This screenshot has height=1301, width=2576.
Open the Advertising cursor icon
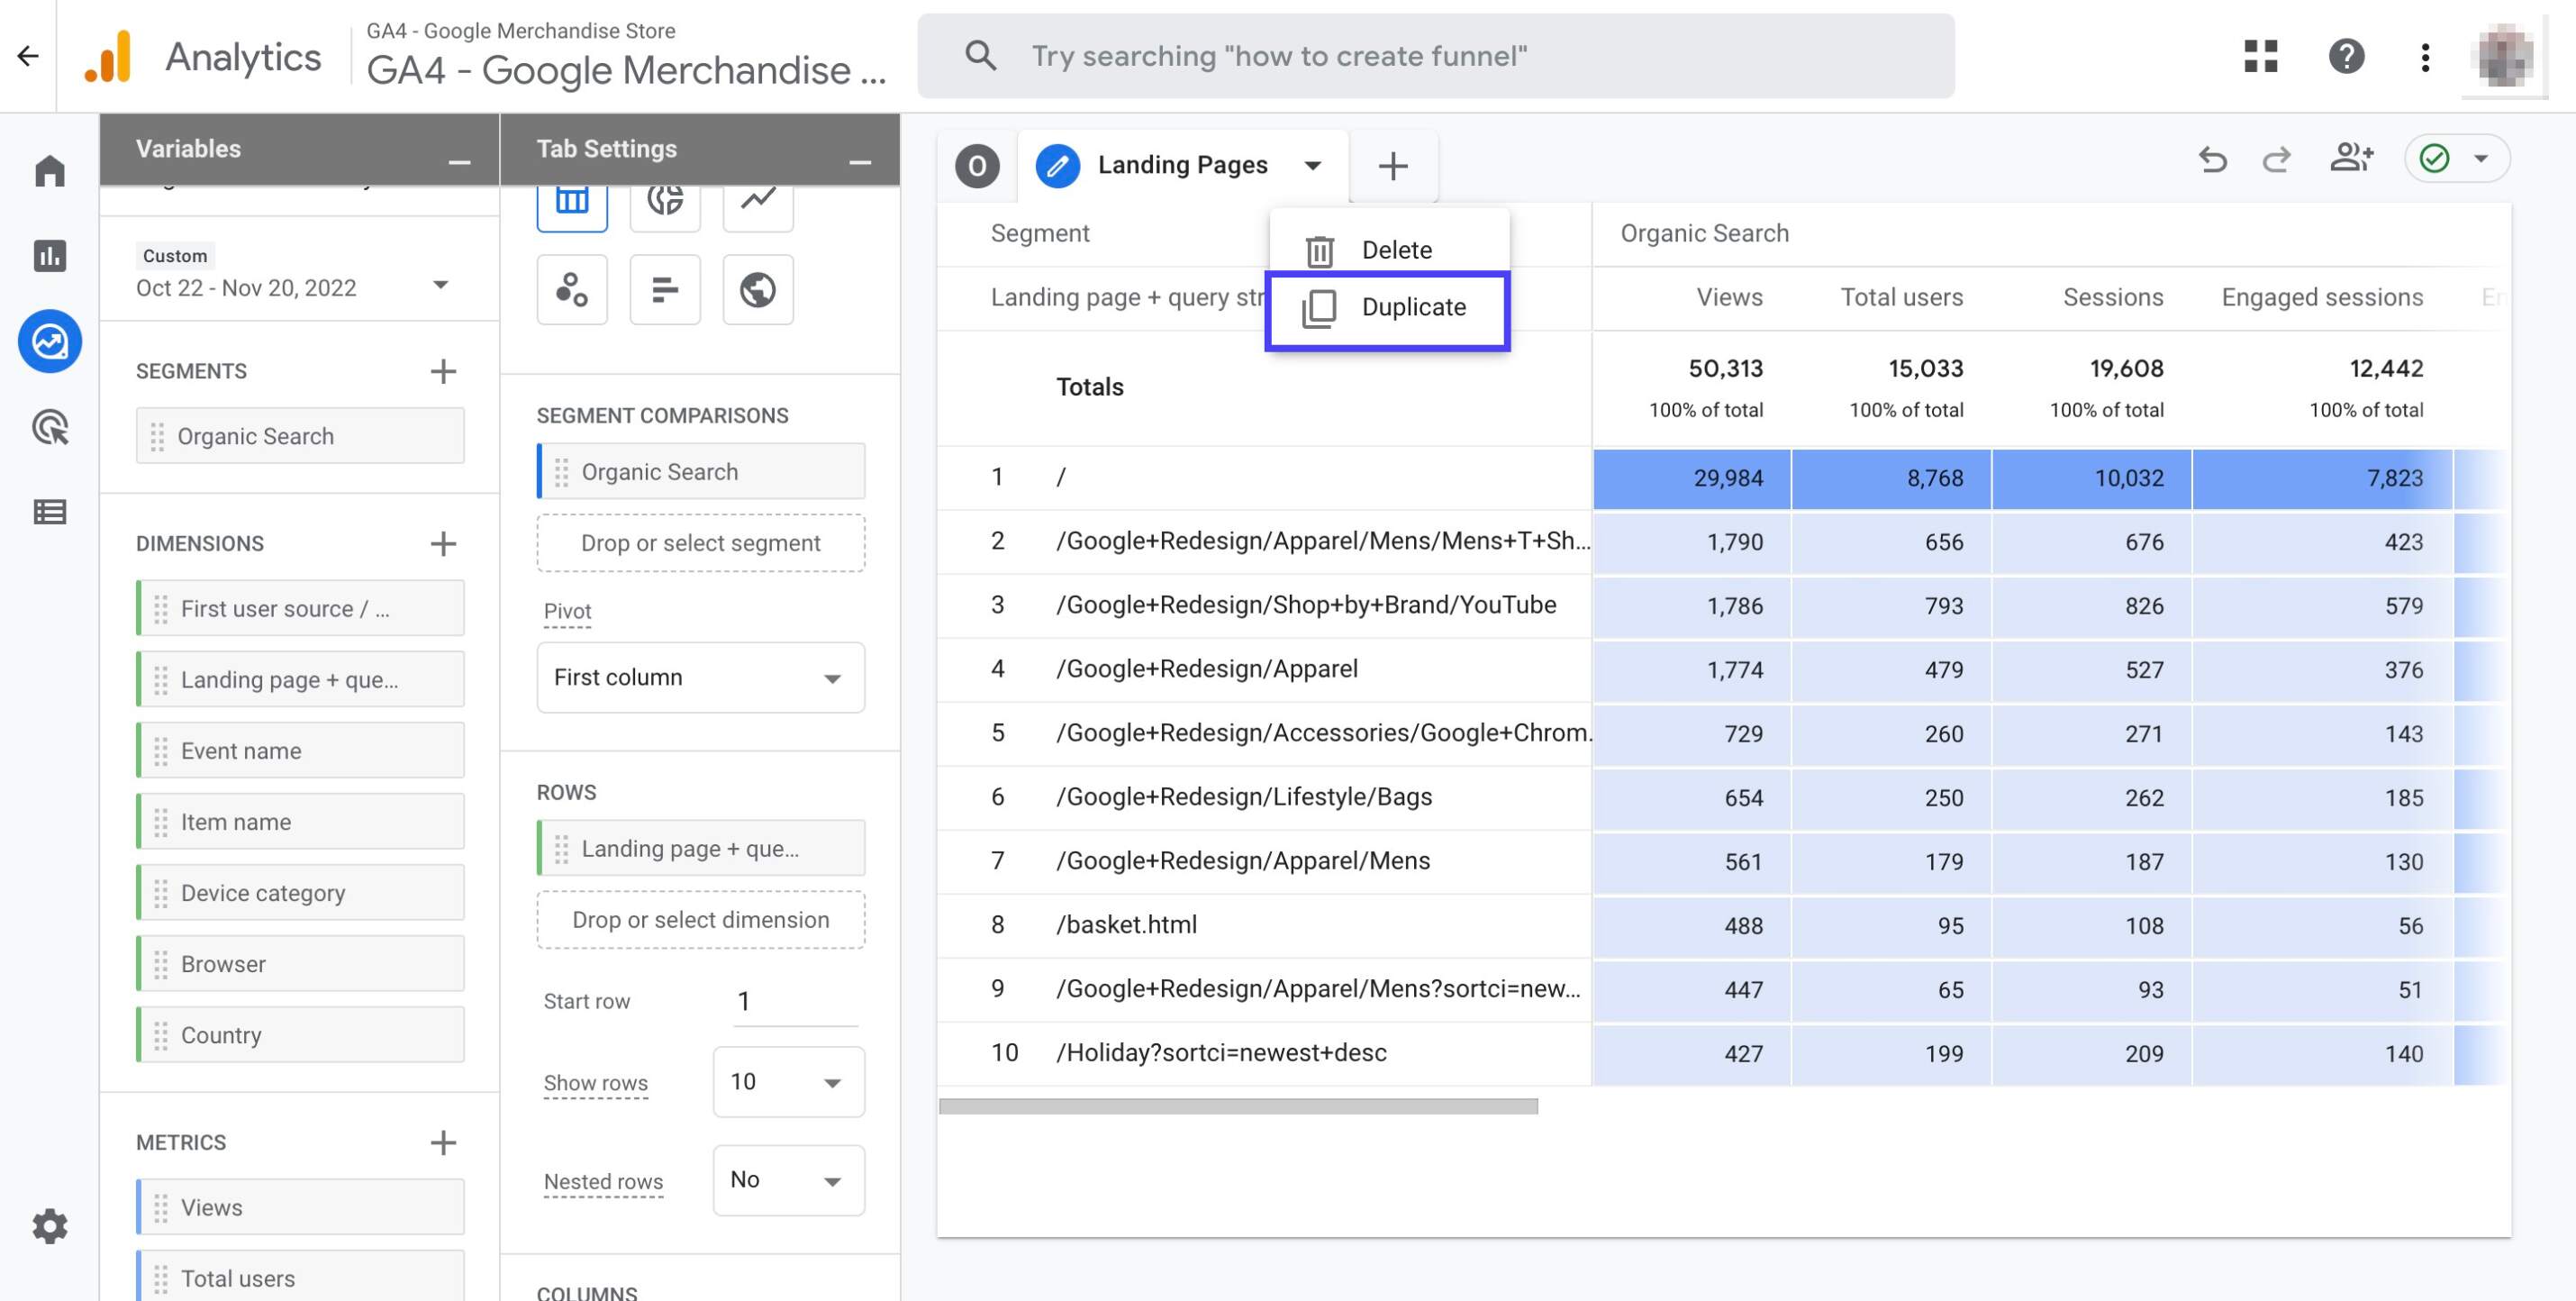[x=49, y=427]
